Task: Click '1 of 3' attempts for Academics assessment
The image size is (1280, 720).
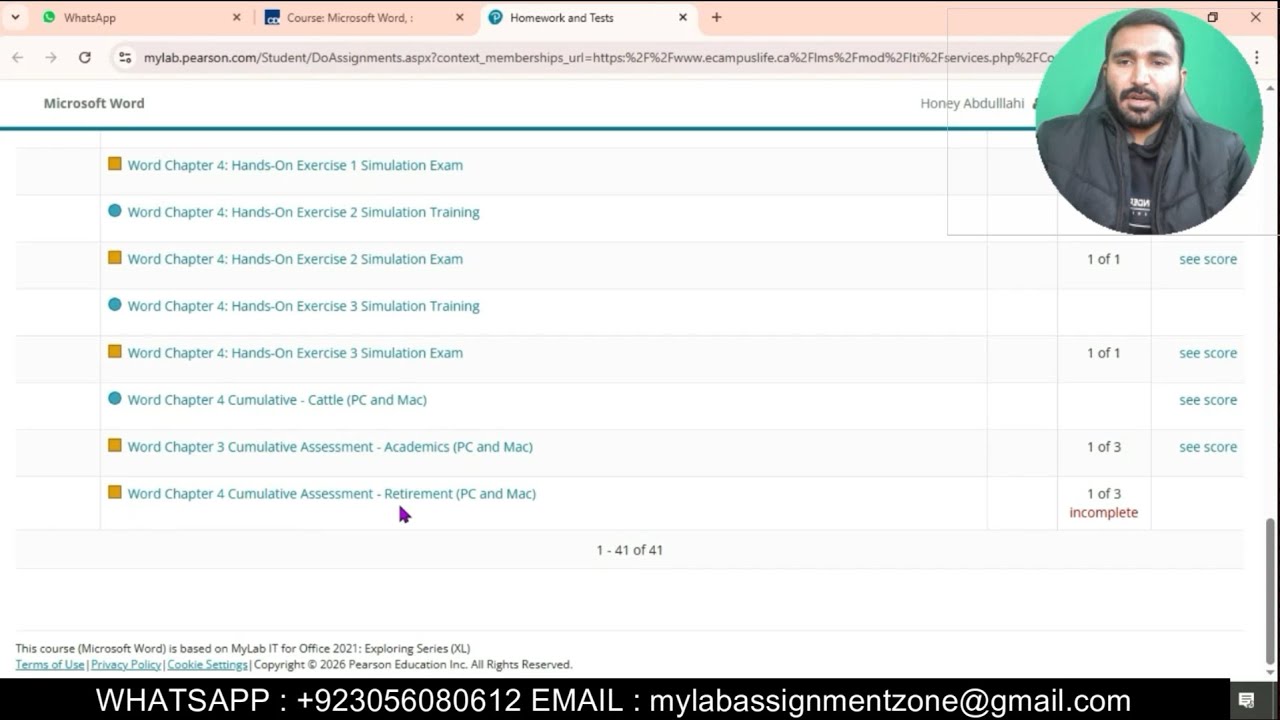Action: click(1104, 447)
